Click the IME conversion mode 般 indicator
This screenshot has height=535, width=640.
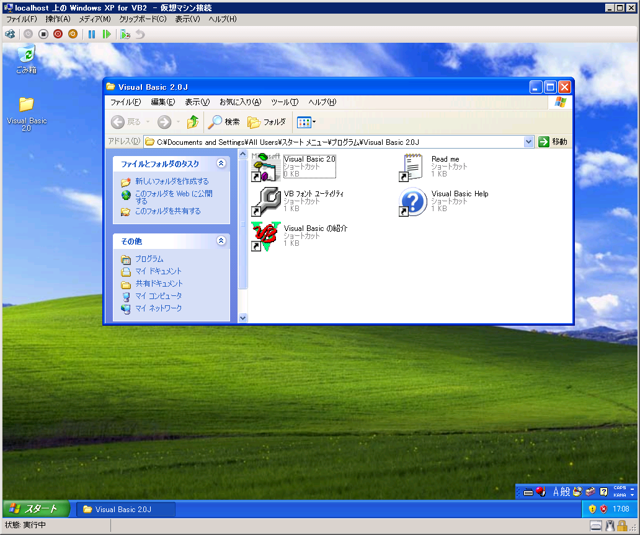565,492
